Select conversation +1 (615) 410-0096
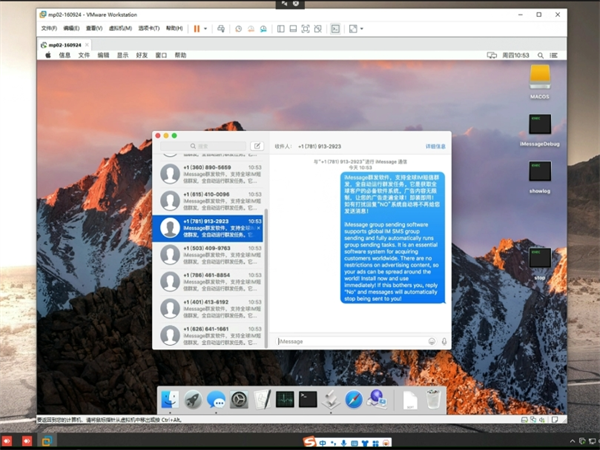Screen dimensions: 600x450 tap(210, 200)
